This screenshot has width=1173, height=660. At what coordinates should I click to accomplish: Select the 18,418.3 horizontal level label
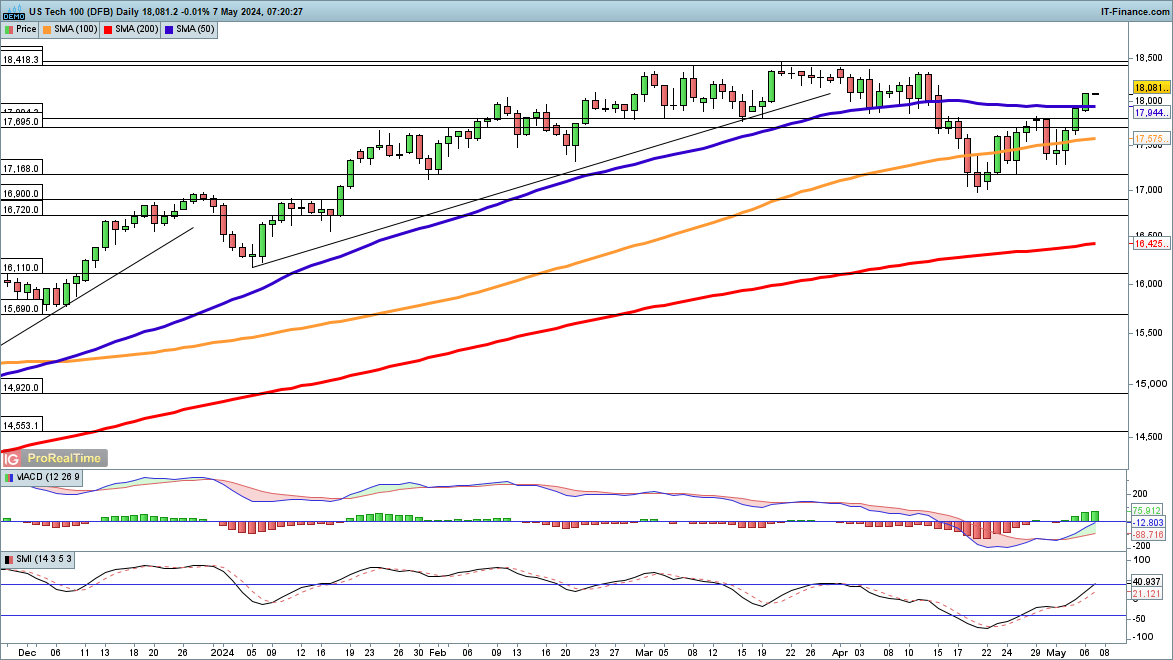coord(21,60)
